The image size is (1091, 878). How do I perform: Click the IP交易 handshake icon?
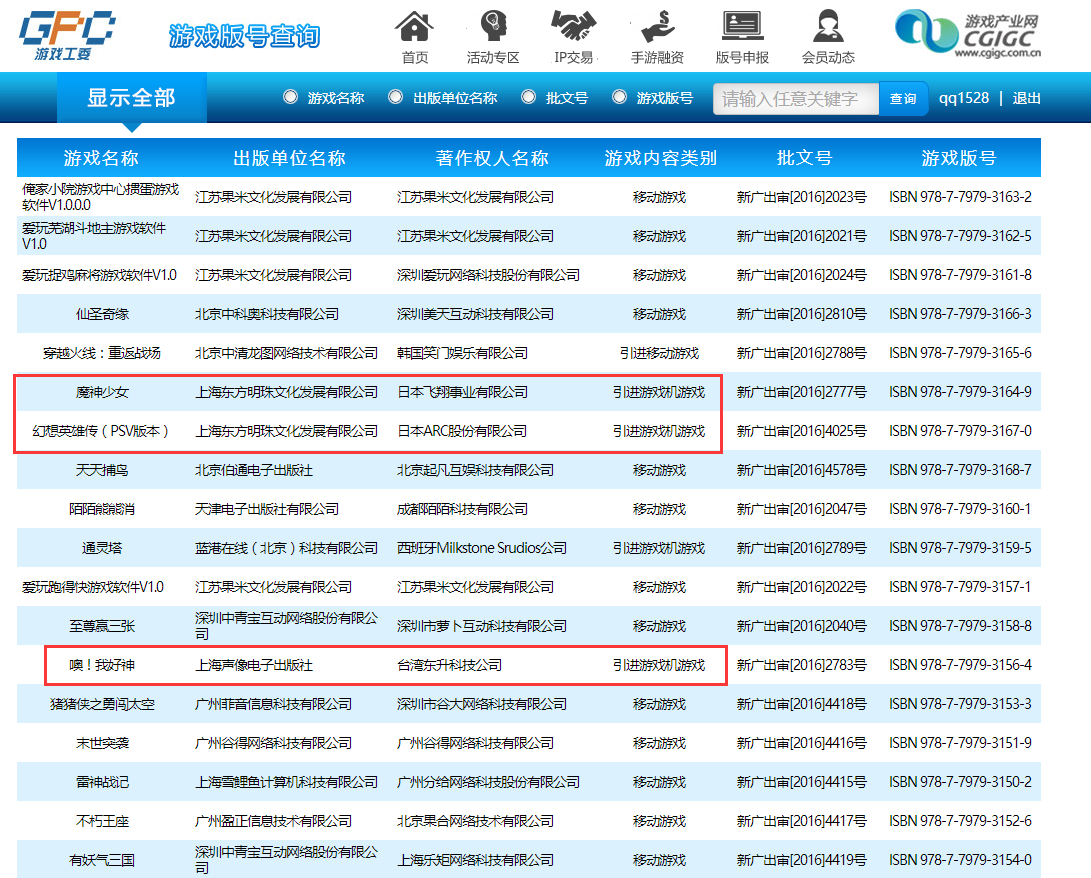click(x=574, y=26)
